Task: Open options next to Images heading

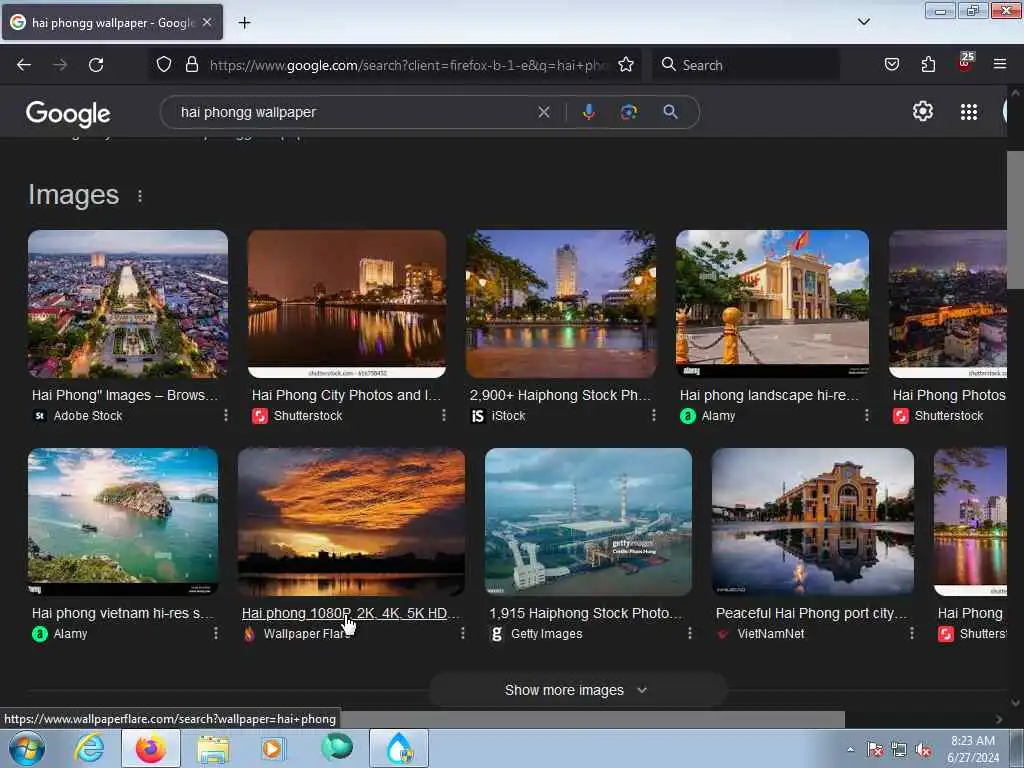Action: coord(140,196)
